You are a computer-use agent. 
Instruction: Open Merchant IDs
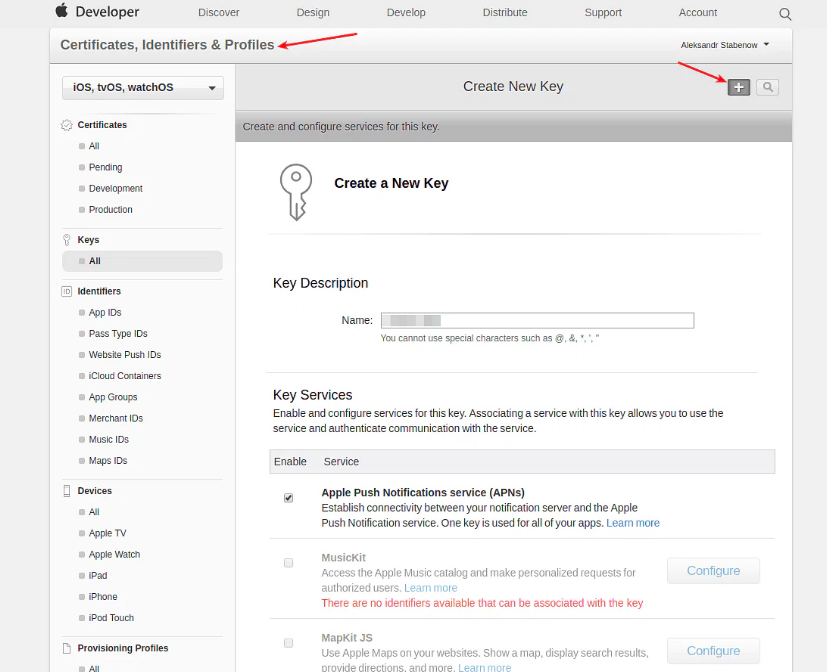coord(116,418)
